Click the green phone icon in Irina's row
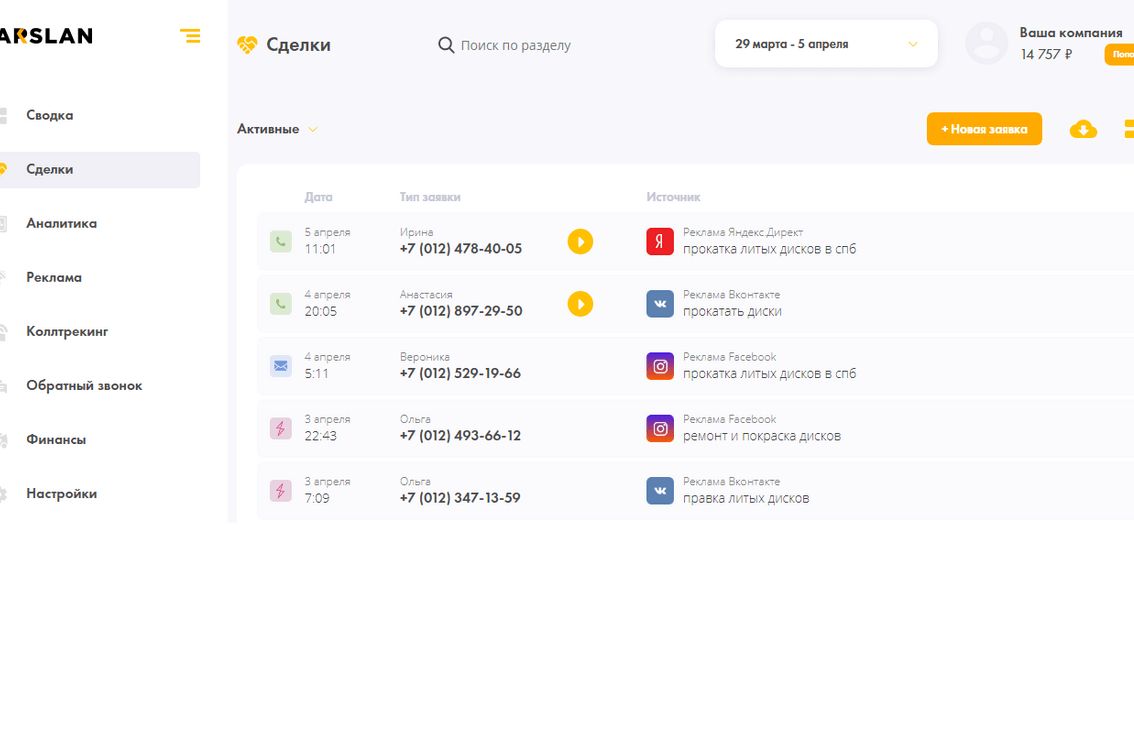Screen dimensions: 1134x756 281,241
